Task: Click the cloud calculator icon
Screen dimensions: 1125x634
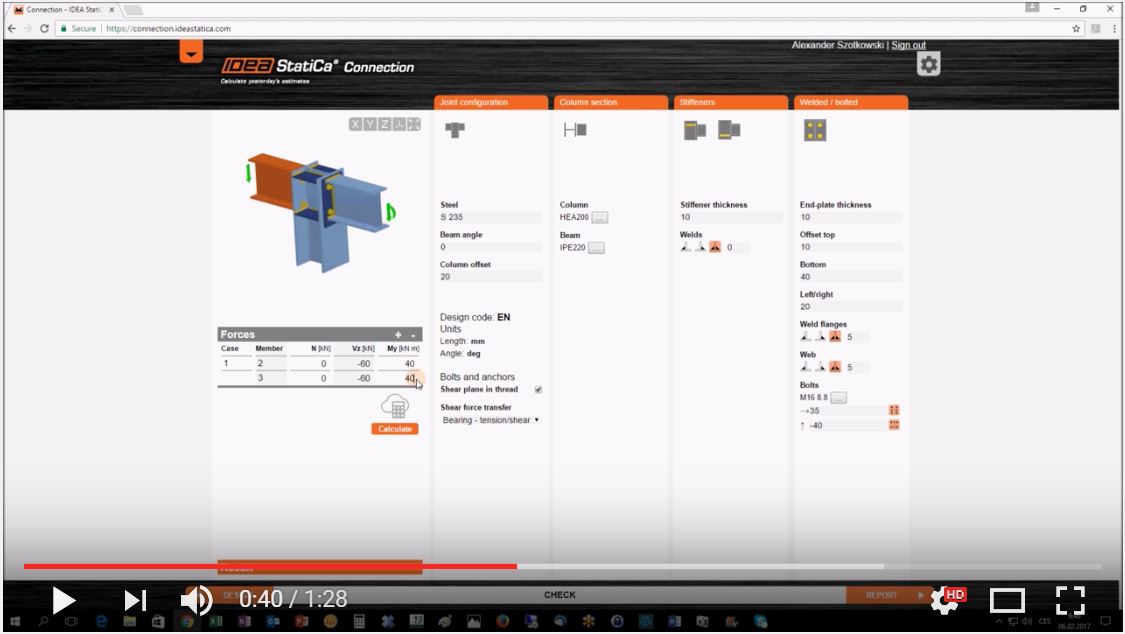Action: (395, 407)
